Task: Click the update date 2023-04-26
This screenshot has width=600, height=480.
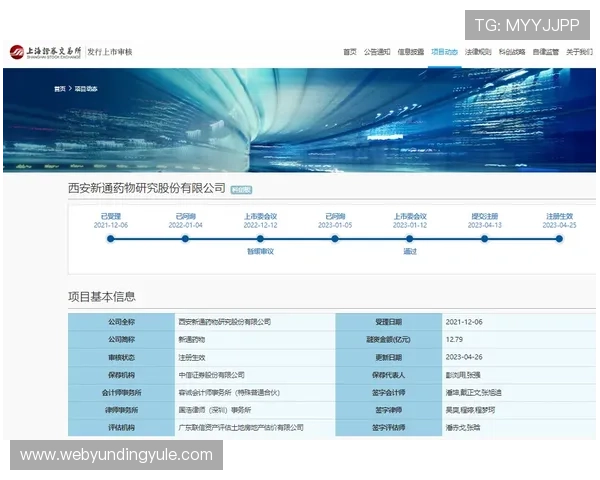Action: [x=464, y=357]
